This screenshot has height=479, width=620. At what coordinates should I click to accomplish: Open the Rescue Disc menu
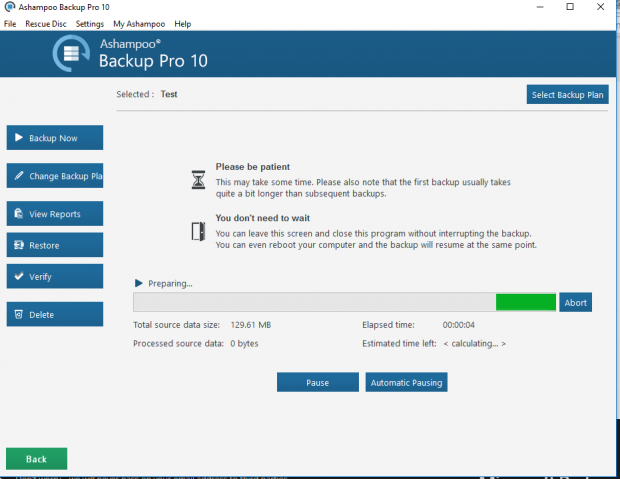coord(46,23)
